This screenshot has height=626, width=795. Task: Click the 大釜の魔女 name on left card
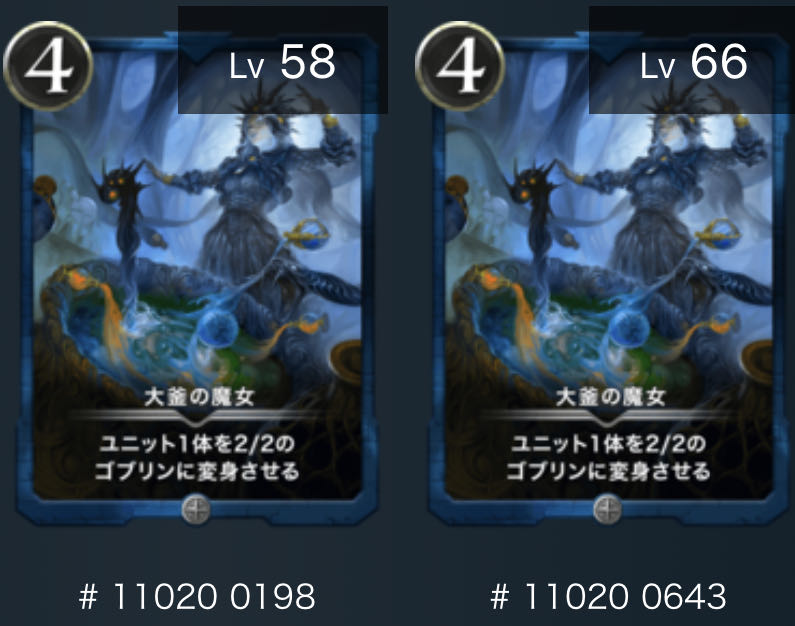click(199, 397)
